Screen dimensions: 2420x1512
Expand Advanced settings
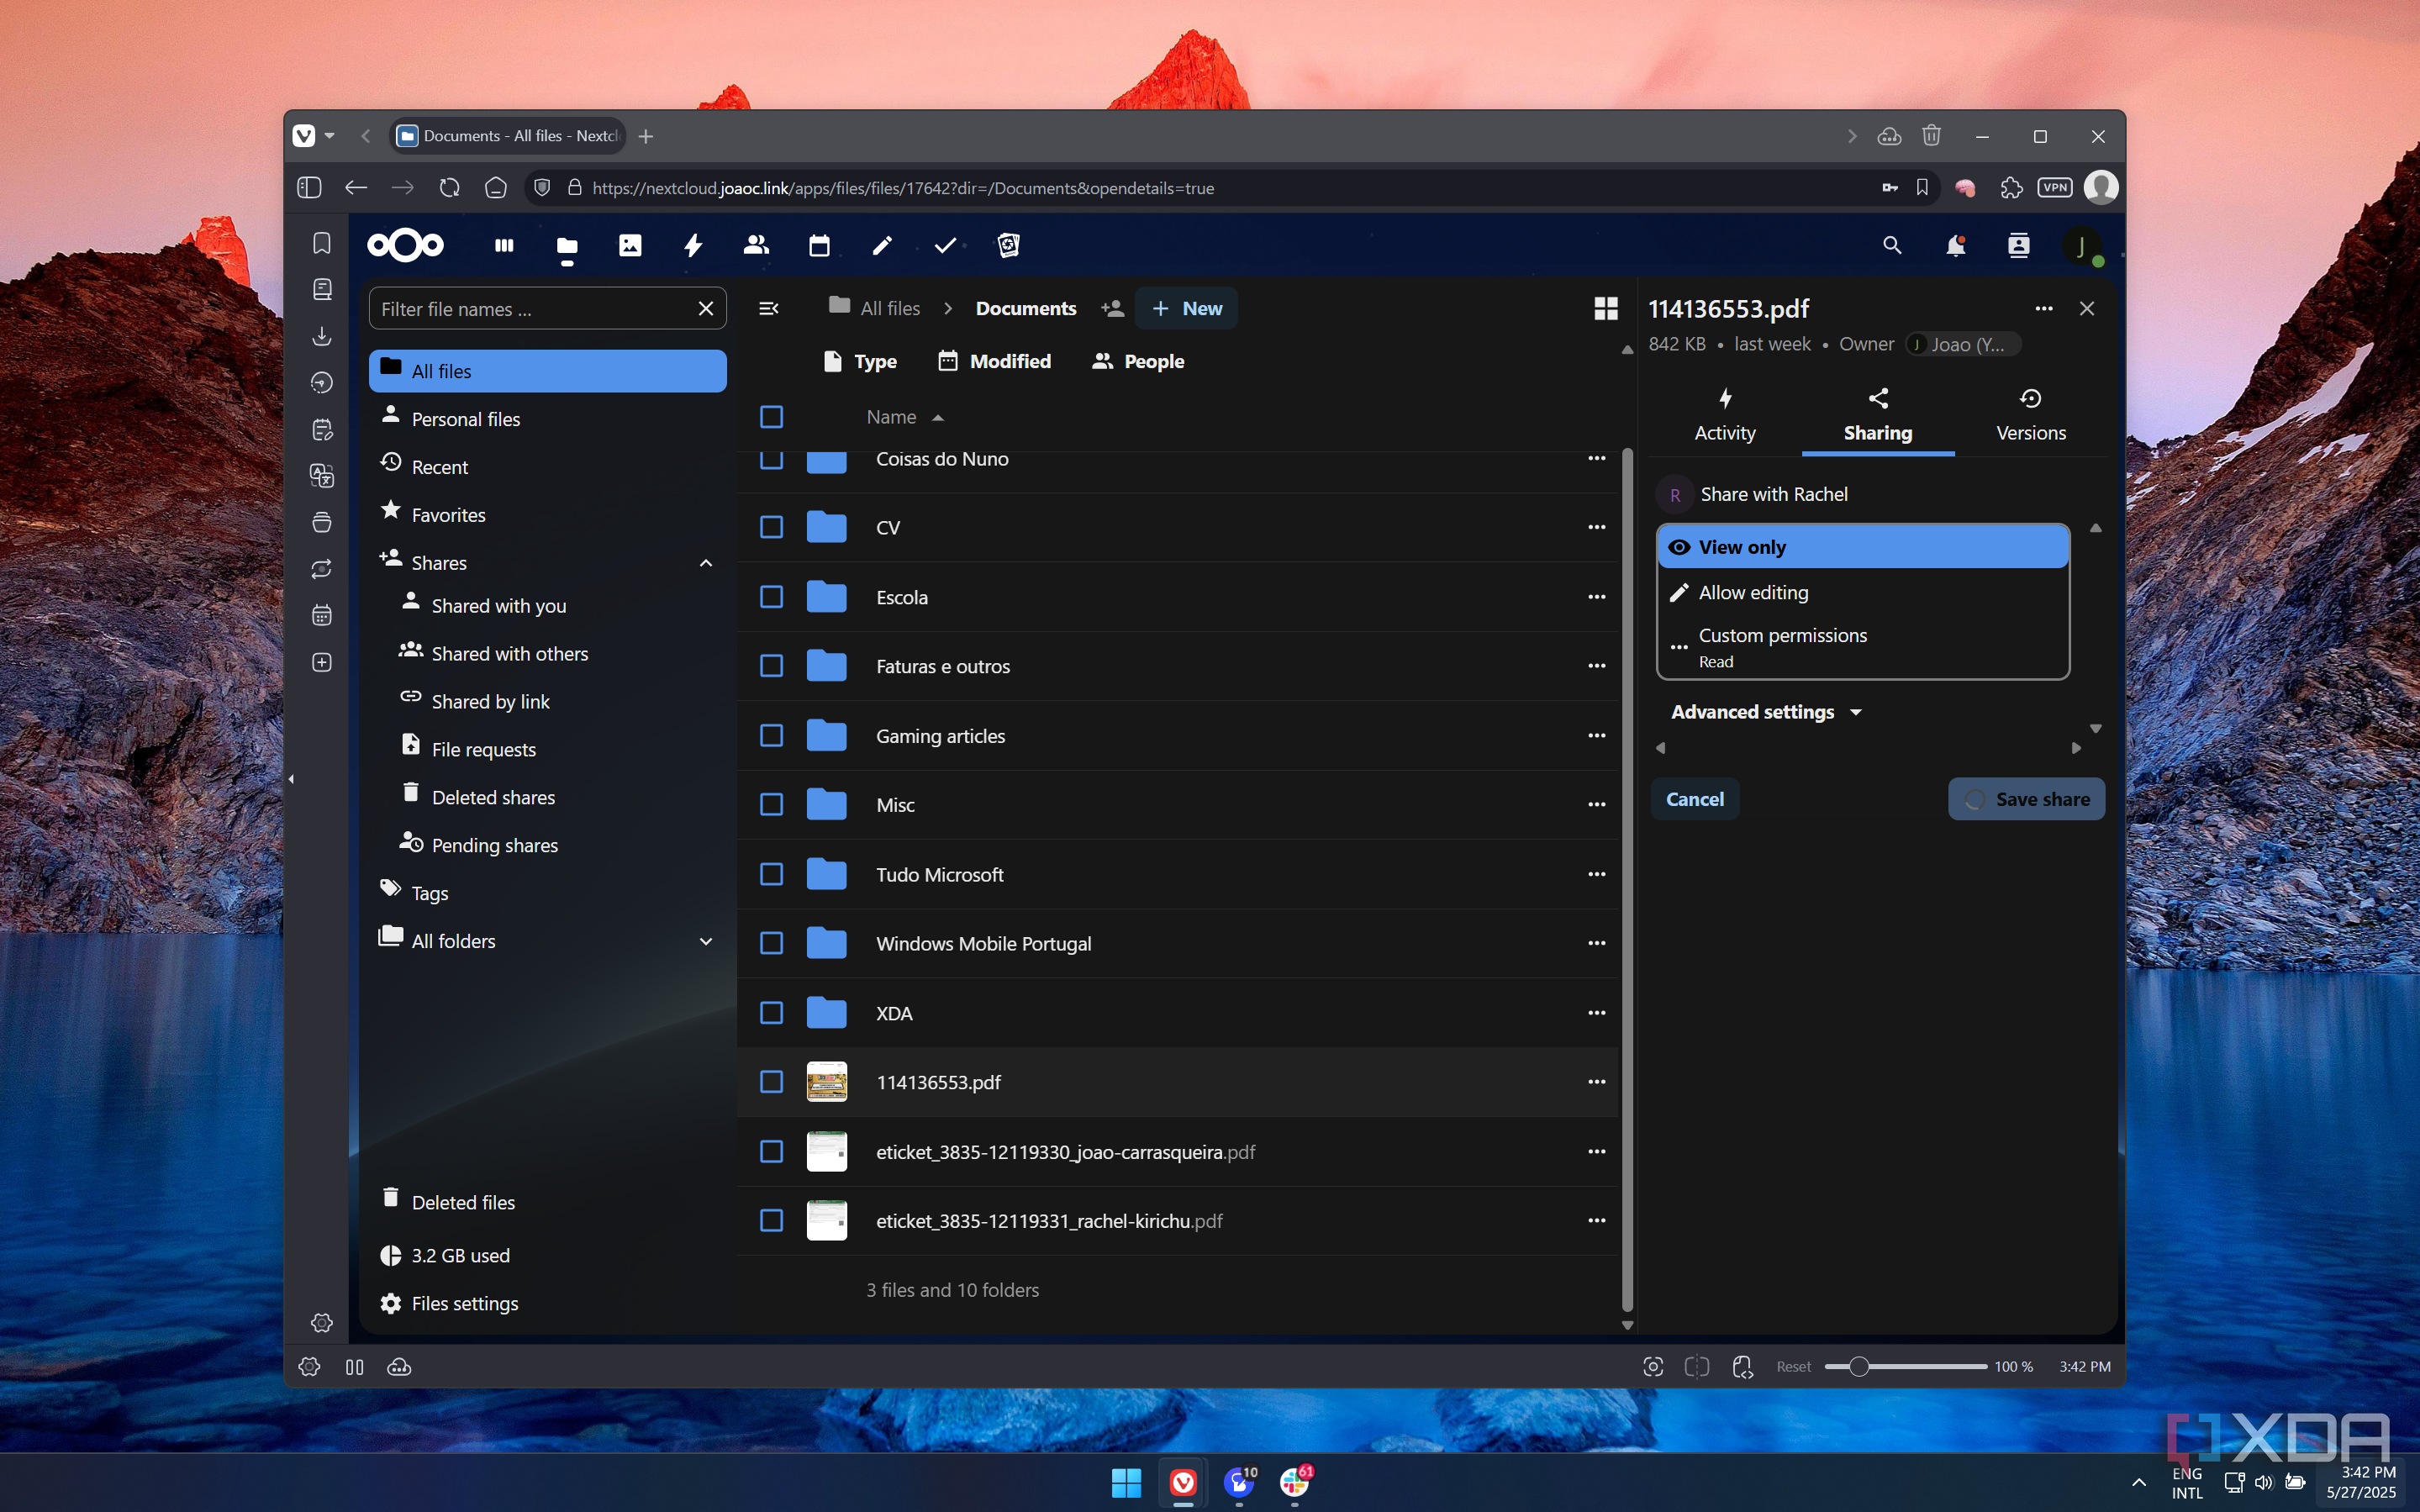pos(1766,712)
